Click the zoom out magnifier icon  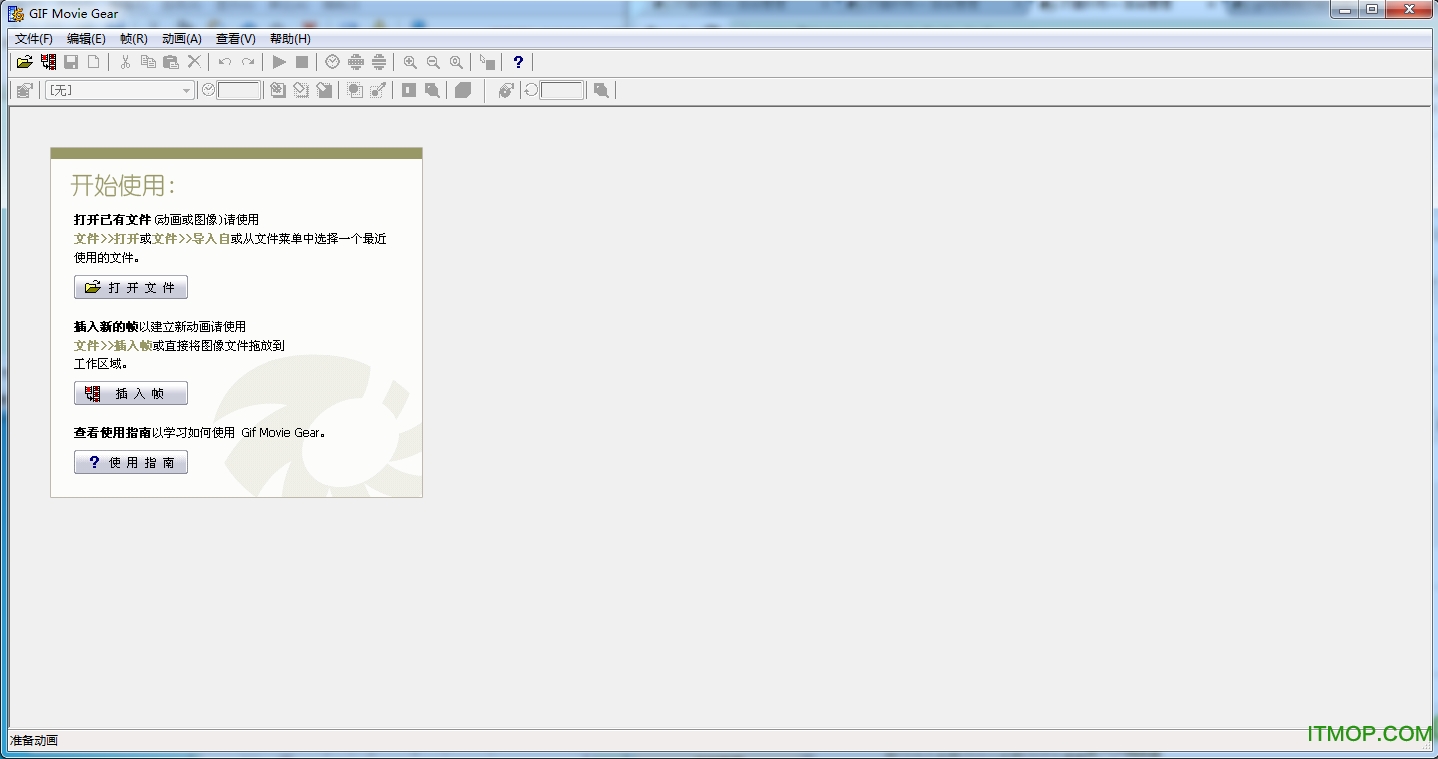pyautogui.click(x=433, y=62)
